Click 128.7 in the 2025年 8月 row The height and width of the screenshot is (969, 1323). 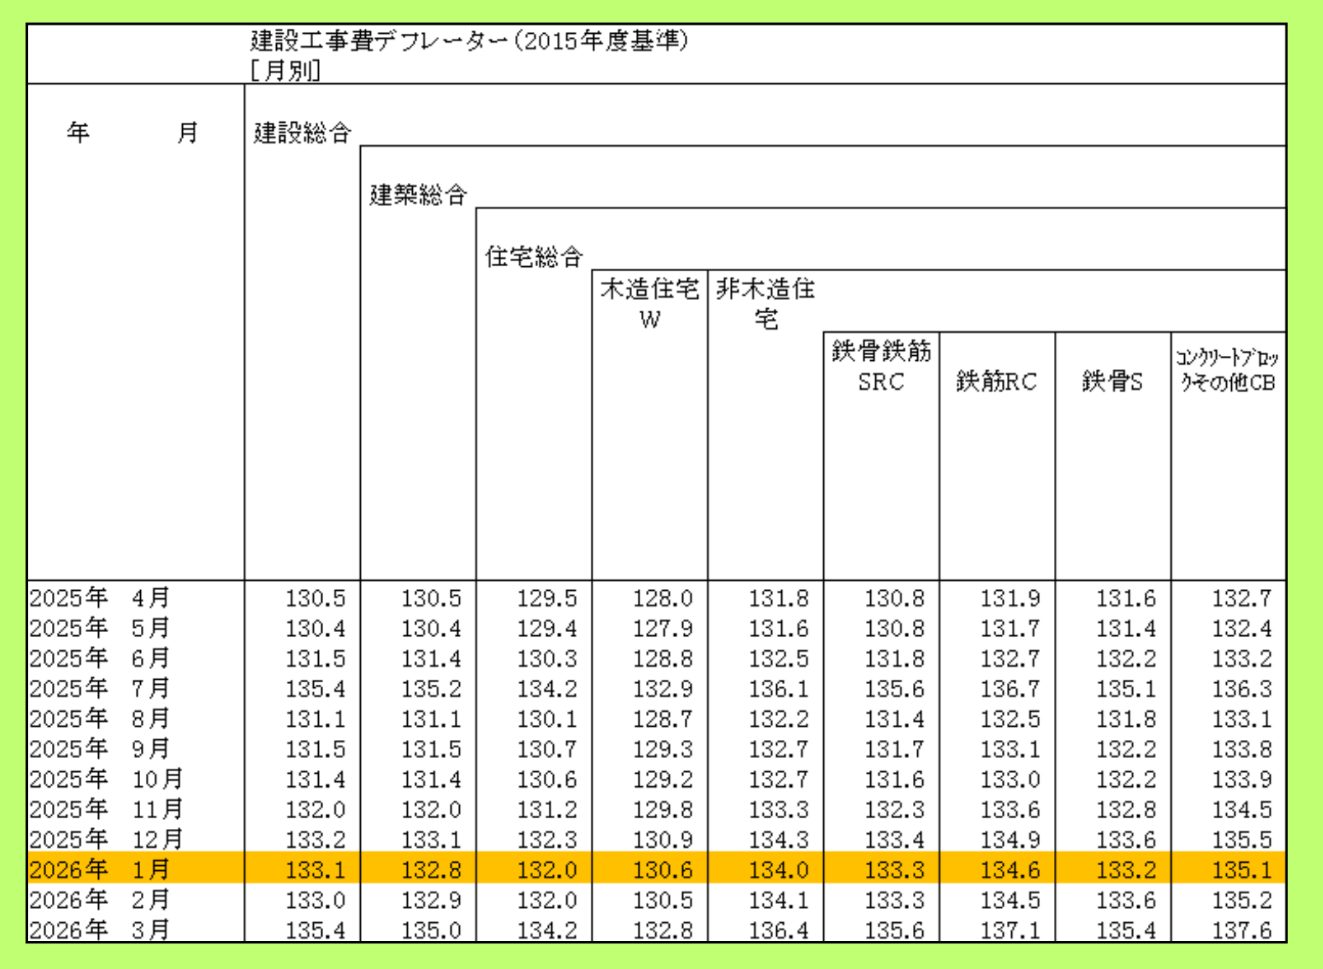(662, 719)
